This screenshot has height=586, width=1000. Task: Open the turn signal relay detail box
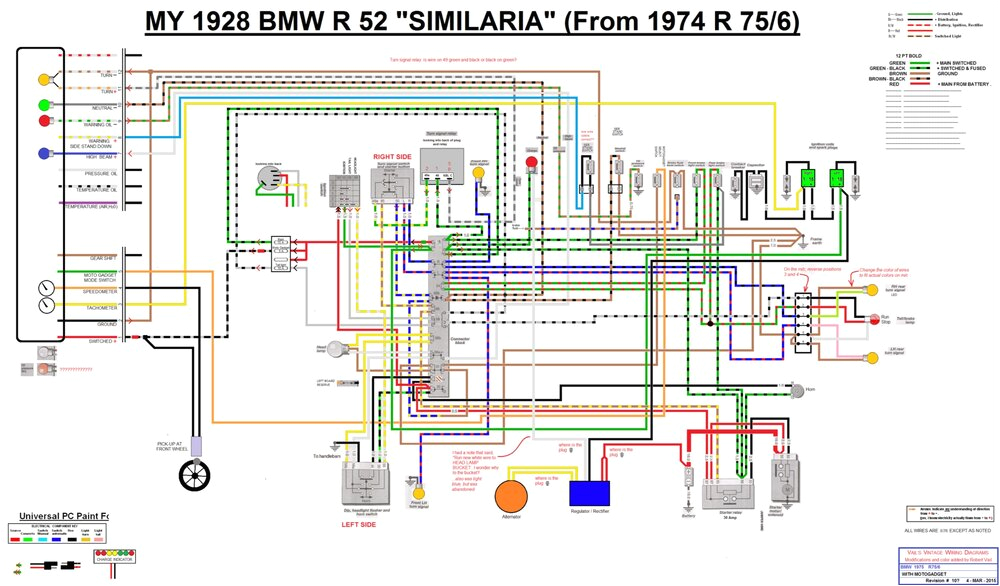442,165
